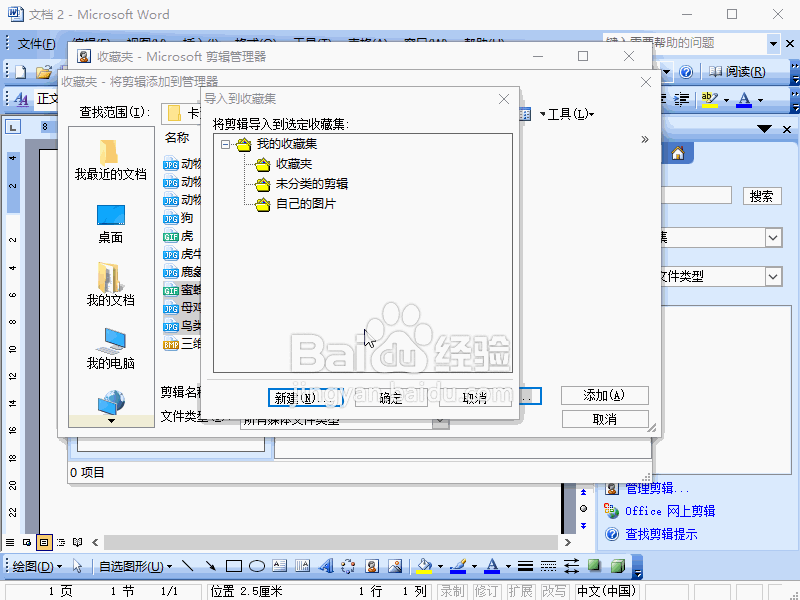Choose the Select Objects pointer tool
The width and height of the screenshot is (800, 600).
point(78,566)
